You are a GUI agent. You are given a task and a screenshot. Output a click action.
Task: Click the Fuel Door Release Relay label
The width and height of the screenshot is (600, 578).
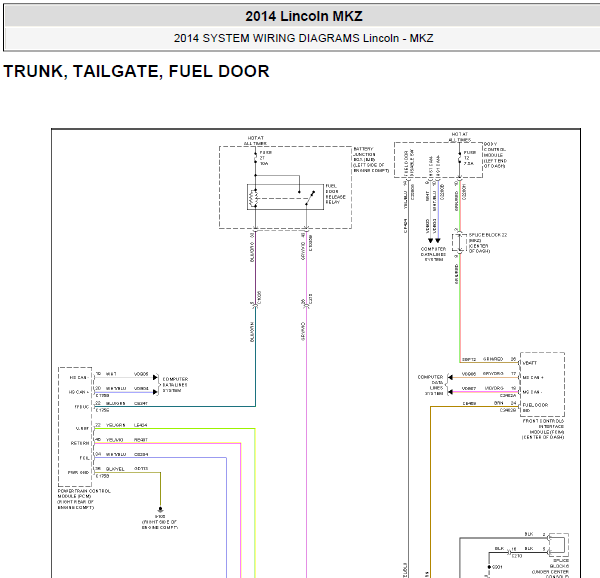[335, 194]
